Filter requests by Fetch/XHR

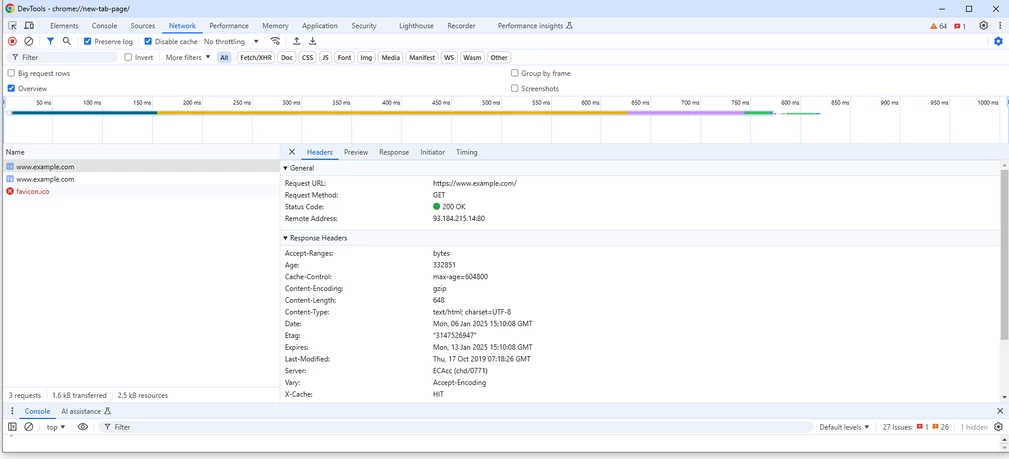(255, 57)
